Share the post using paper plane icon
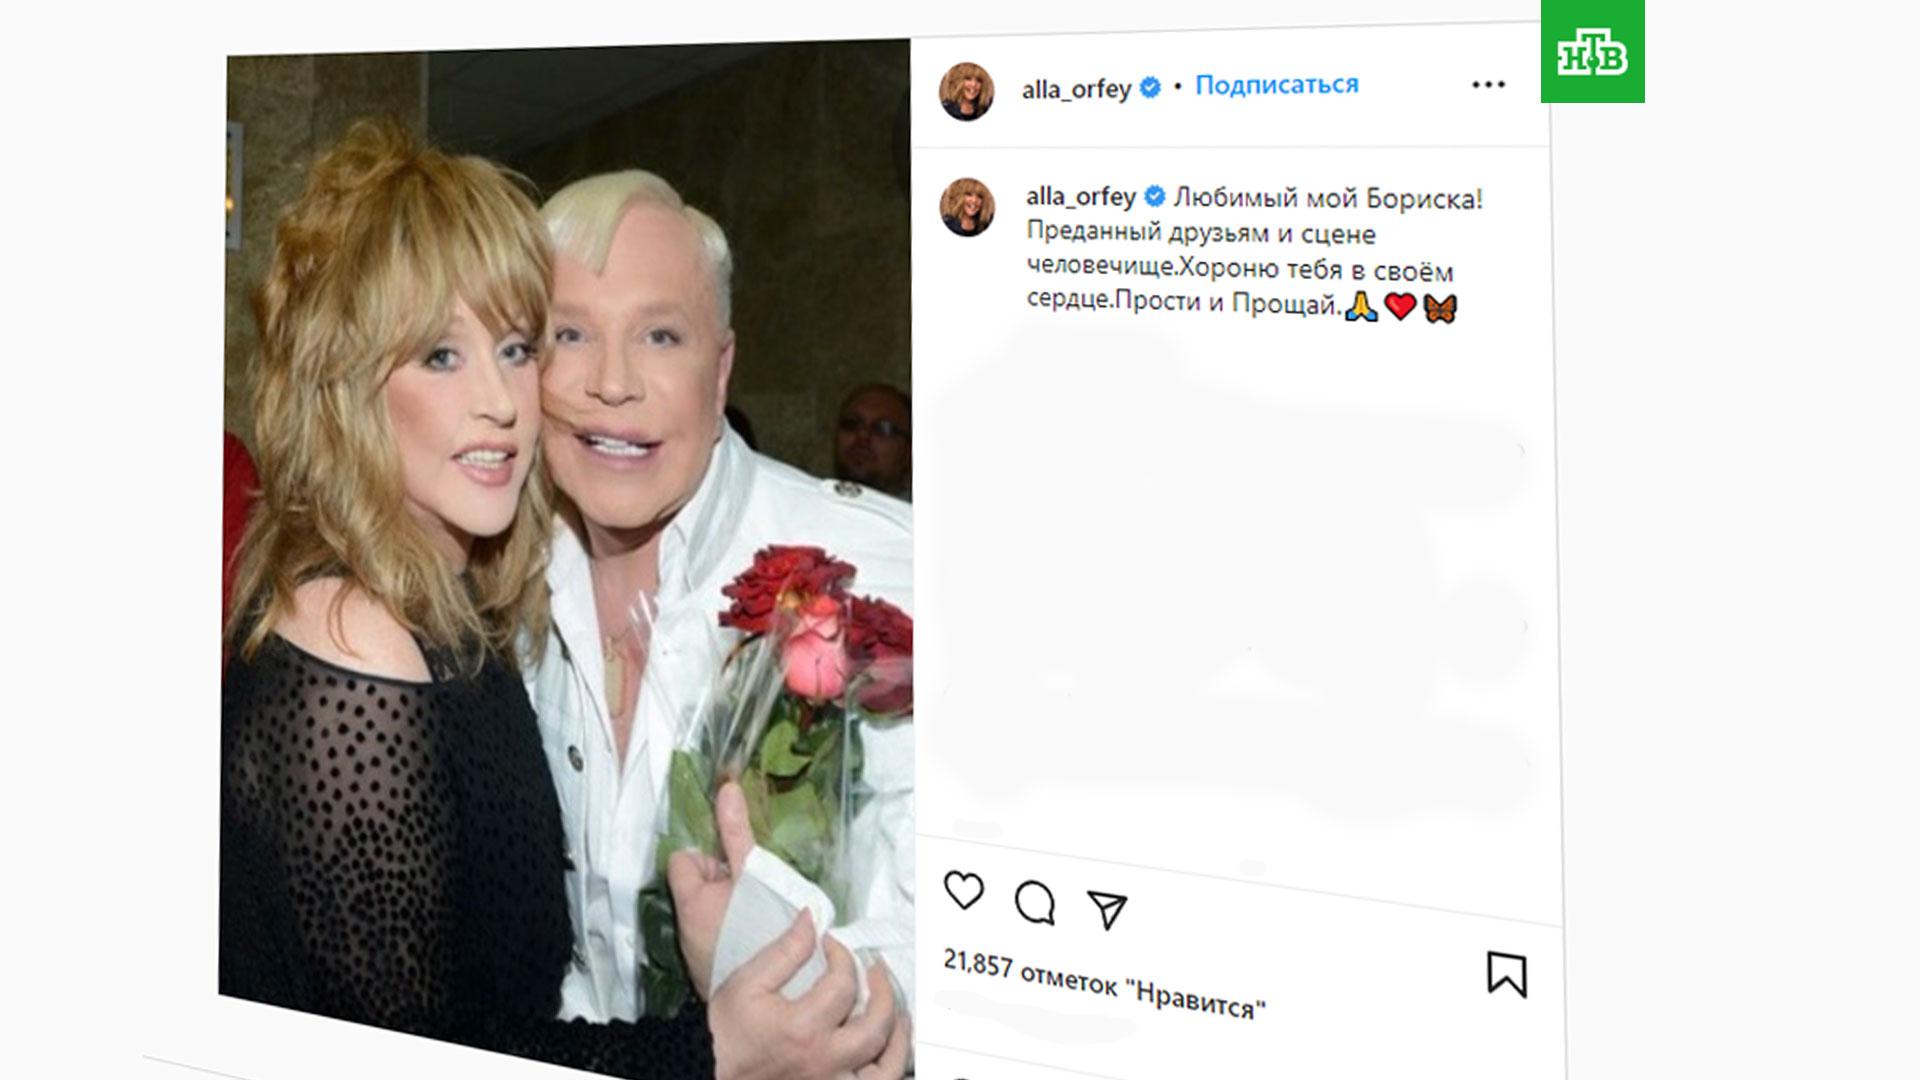This screenshot has width=1920, height=1080. pos(1108,909)
